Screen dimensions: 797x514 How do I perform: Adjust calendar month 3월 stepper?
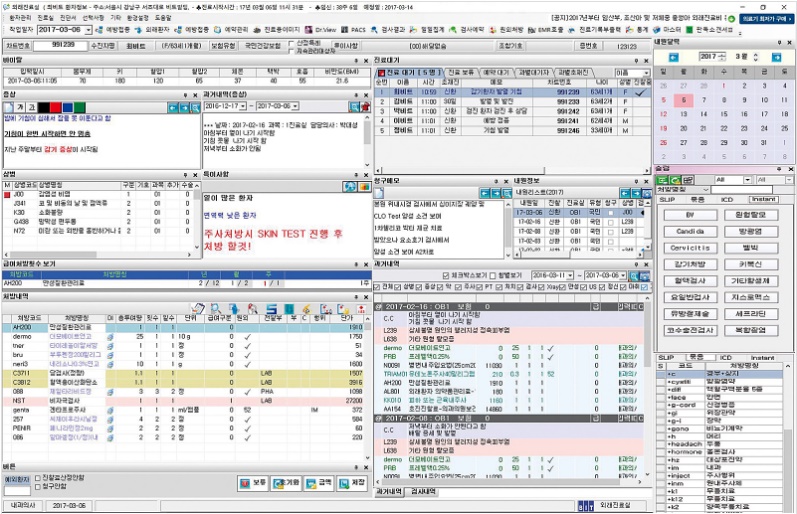pyautogui.click(x=755, y=57)
